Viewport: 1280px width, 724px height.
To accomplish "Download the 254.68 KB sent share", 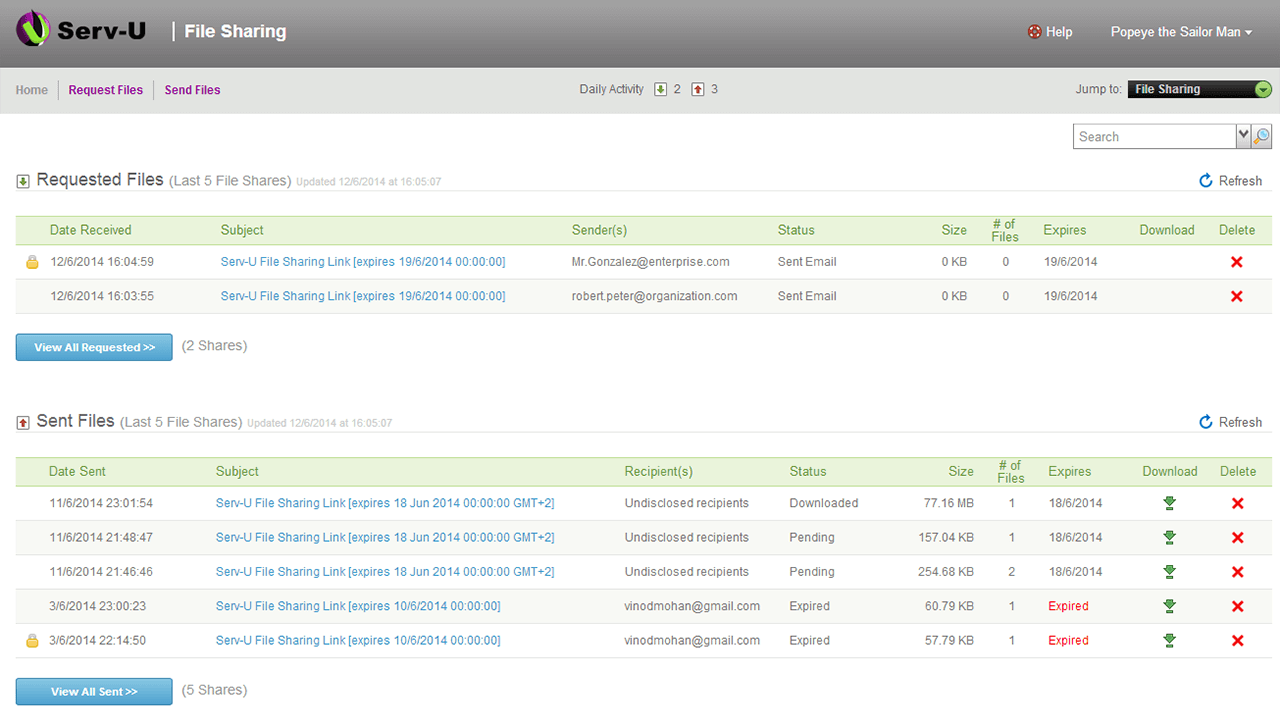I will click(1169, 572).
